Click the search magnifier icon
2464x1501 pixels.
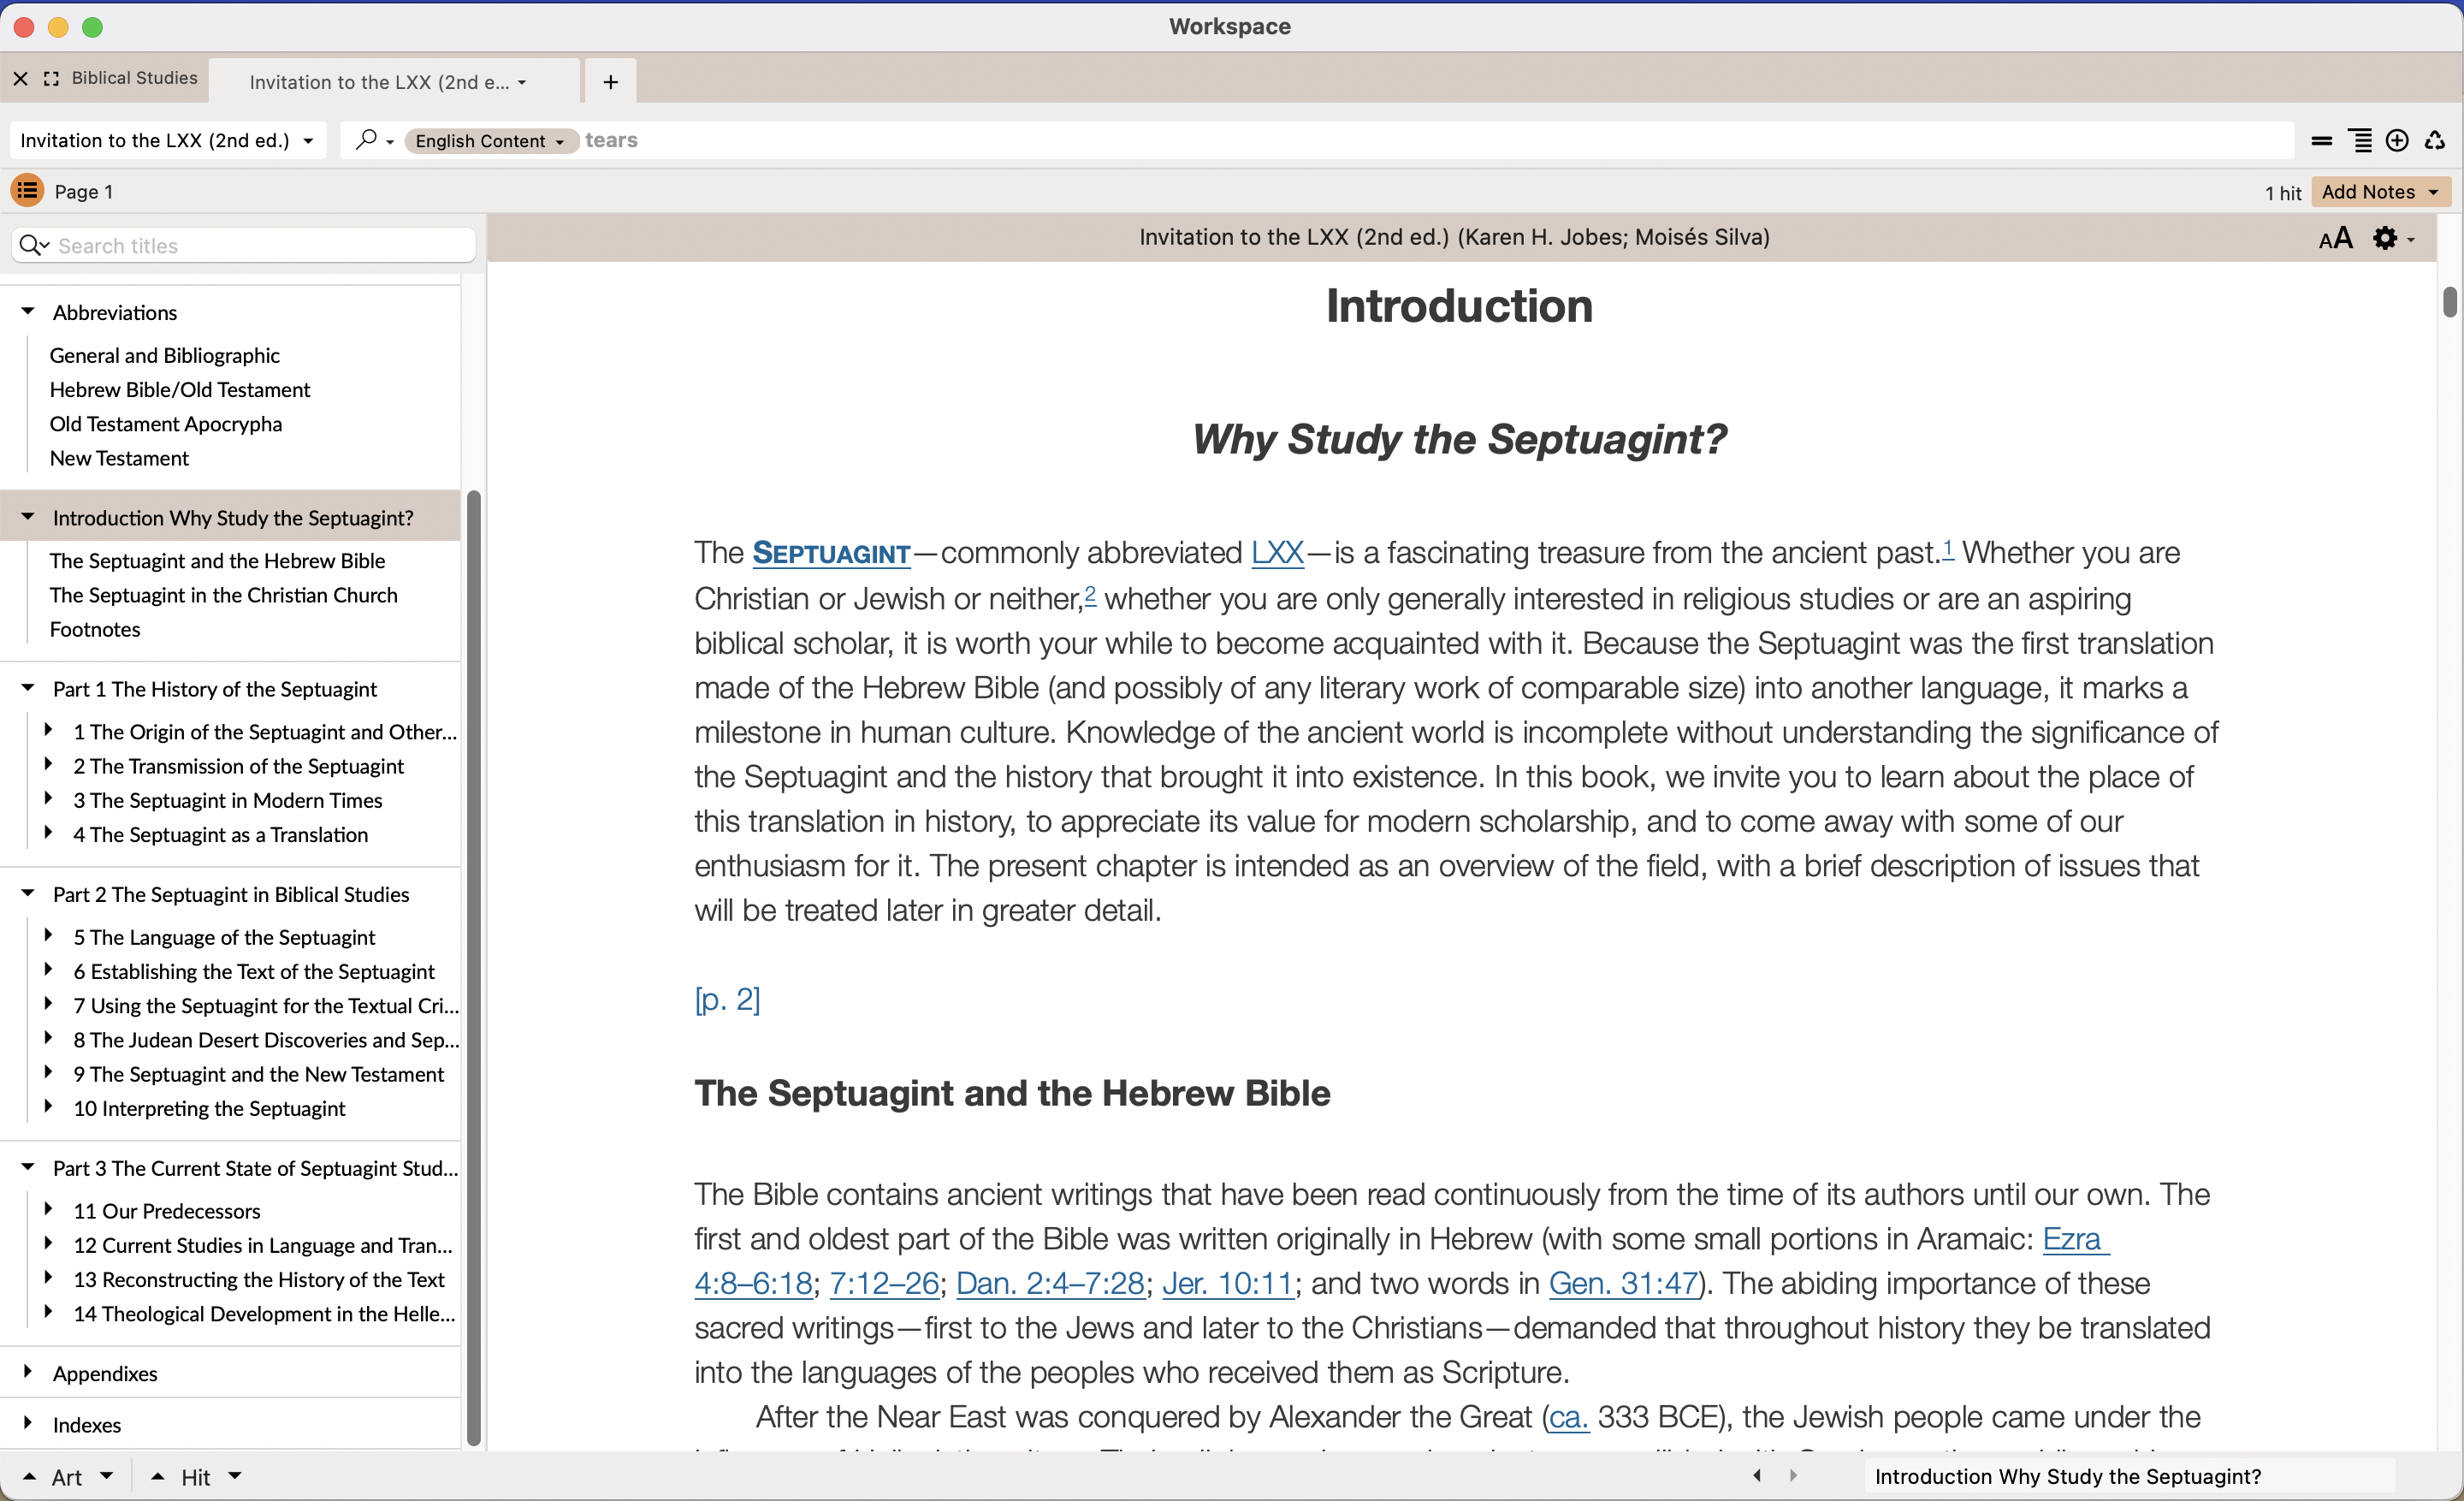click(x=367, y=140)
